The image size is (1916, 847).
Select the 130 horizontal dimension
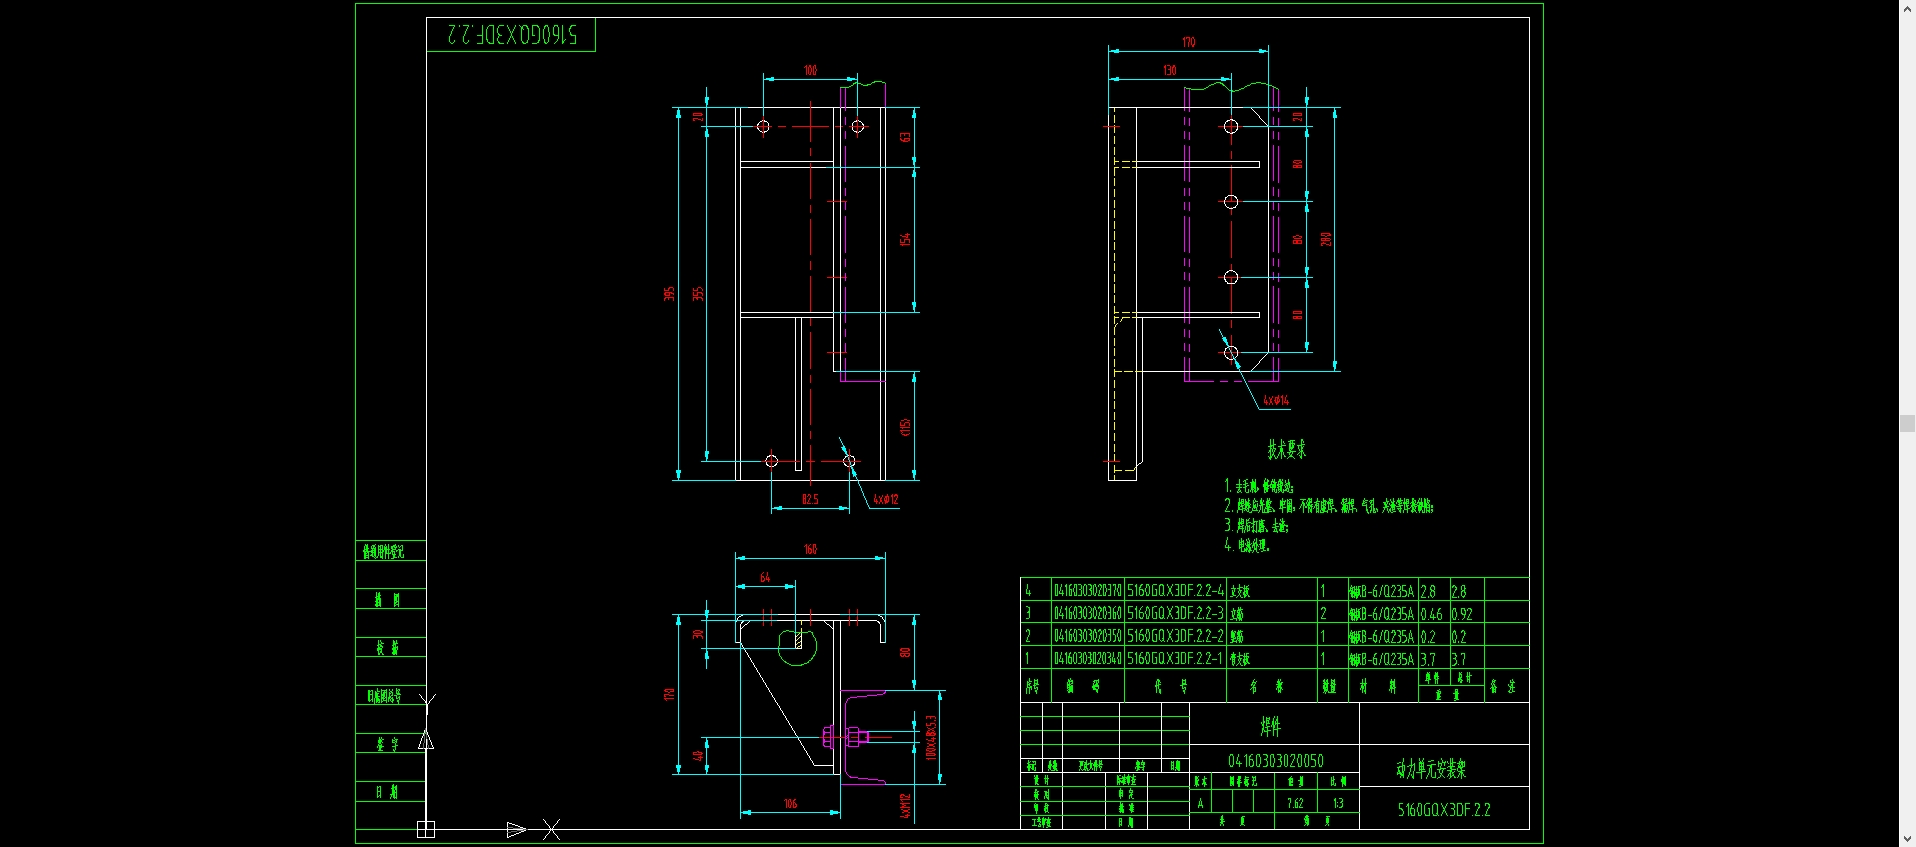1169,70
